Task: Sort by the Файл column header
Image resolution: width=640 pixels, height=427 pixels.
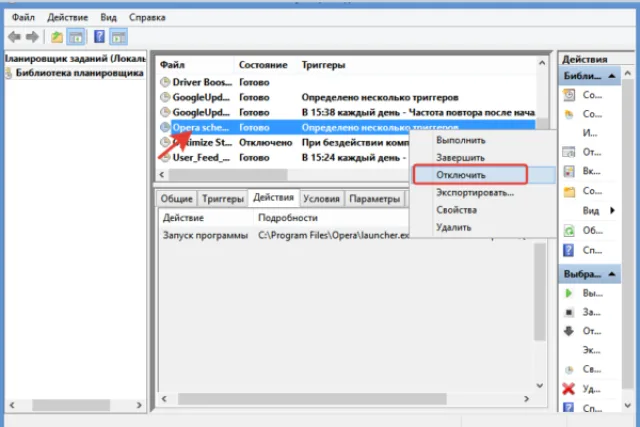Action: tap(172, 65)
